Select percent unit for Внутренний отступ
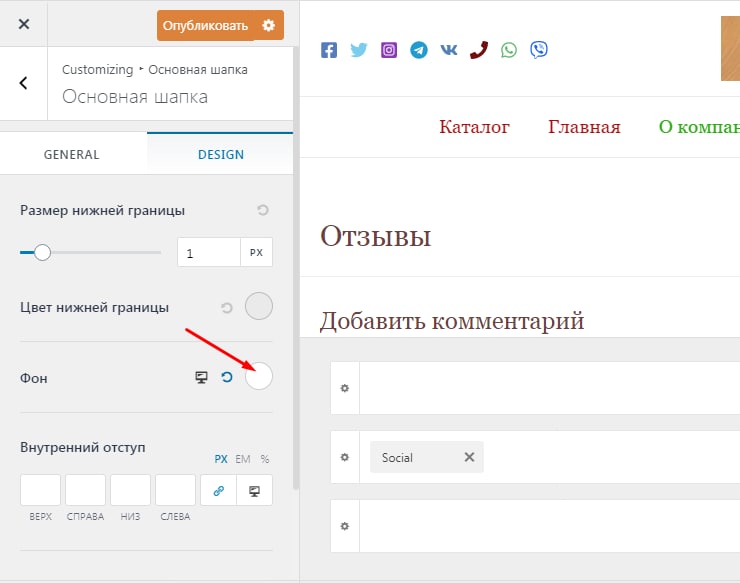Screen dimensions: 740x583 point(265,459)
